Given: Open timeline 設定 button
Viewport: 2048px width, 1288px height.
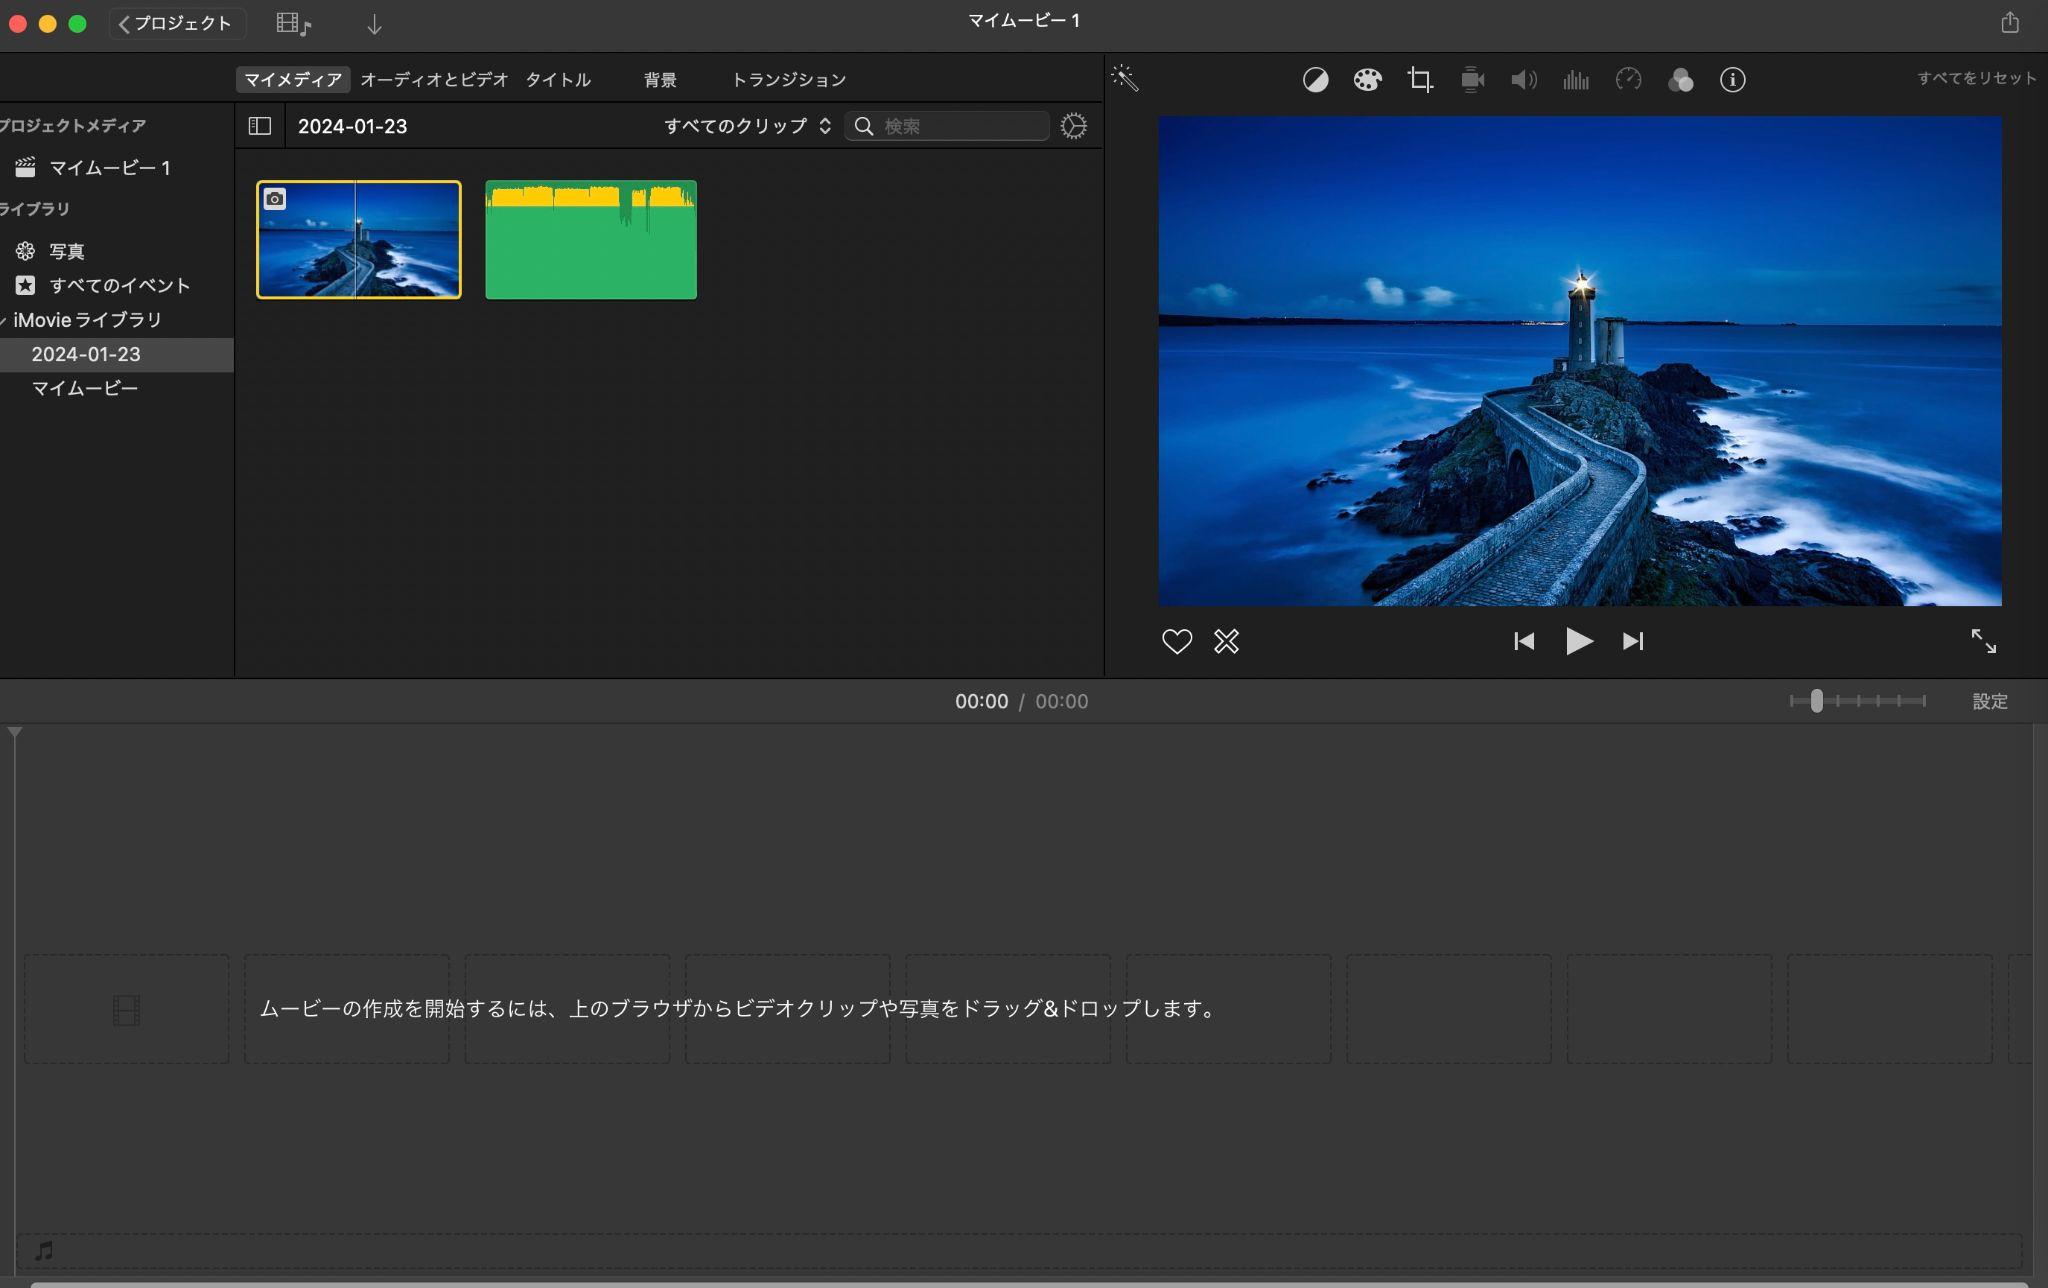Looking at the screenshot, I should point(1990,701).
